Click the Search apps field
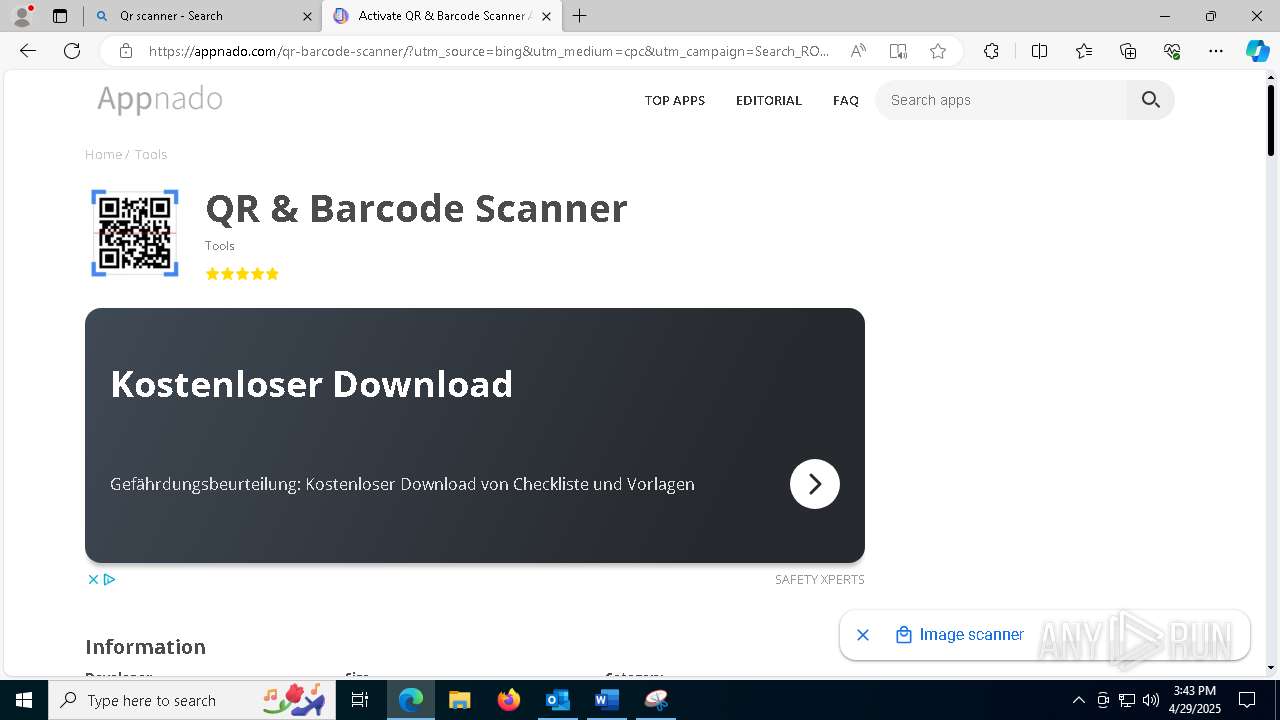The image size is (1280, 720). pyautogui.click(x=1001, y=100)
